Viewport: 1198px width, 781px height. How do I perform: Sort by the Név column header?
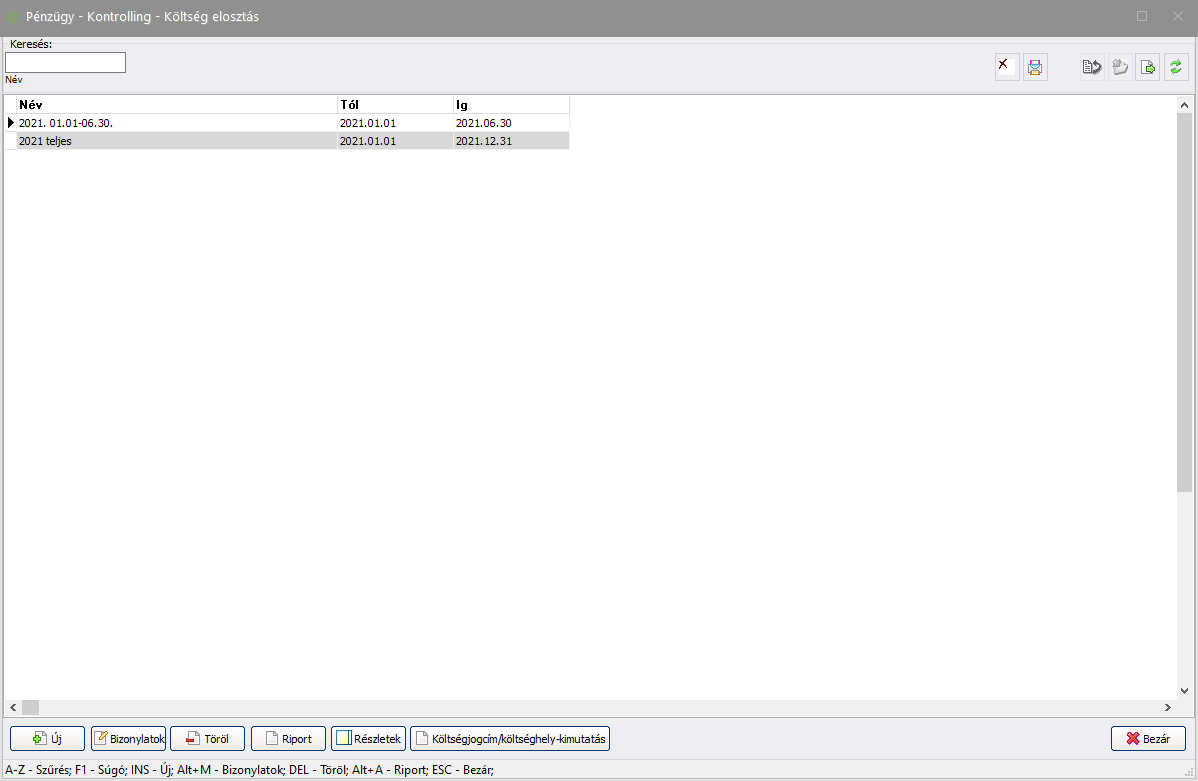[176, 105]
